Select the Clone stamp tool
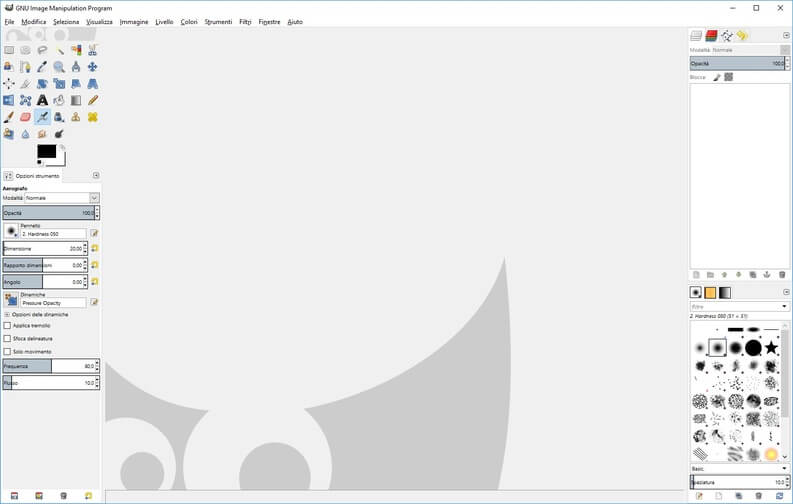The image size is (793, 504). click(76, 117)
